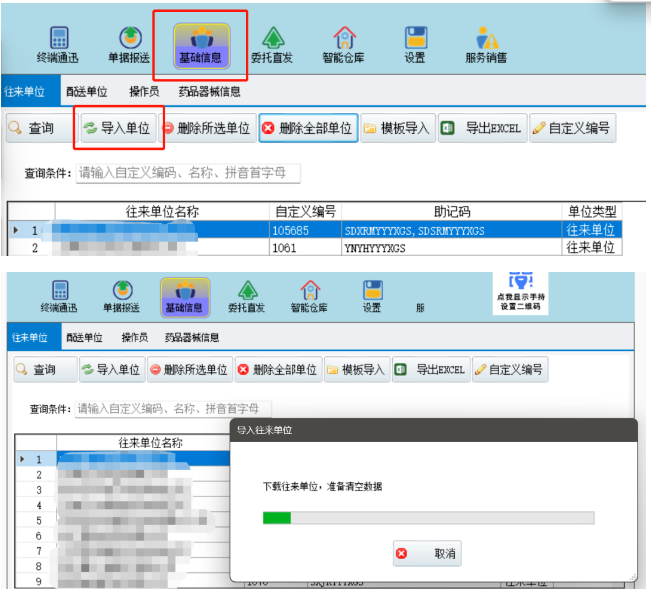
Task: Open 智能仓库 icon in the lower screenshot
Action: (x=309, y=296)
